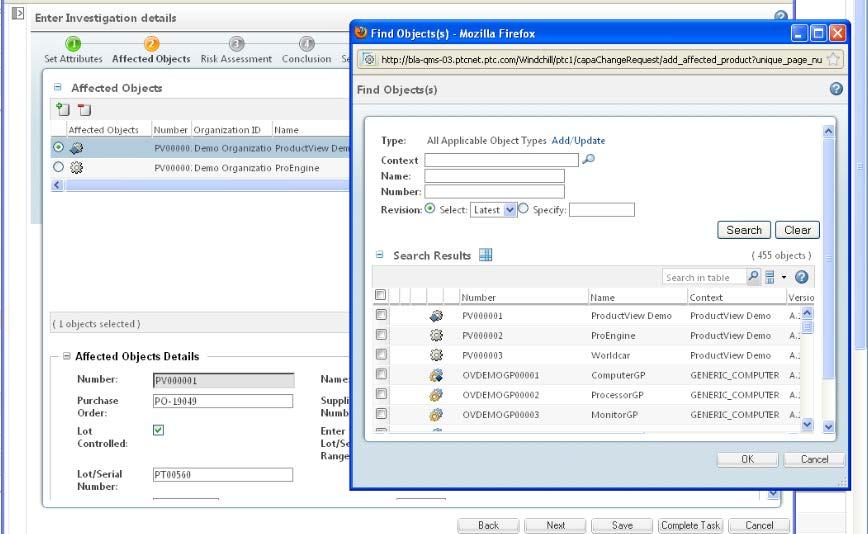This screenshot has height=534, width=868.
Task: Click the Cancel button in the wizard
Action: coord(758,525)
